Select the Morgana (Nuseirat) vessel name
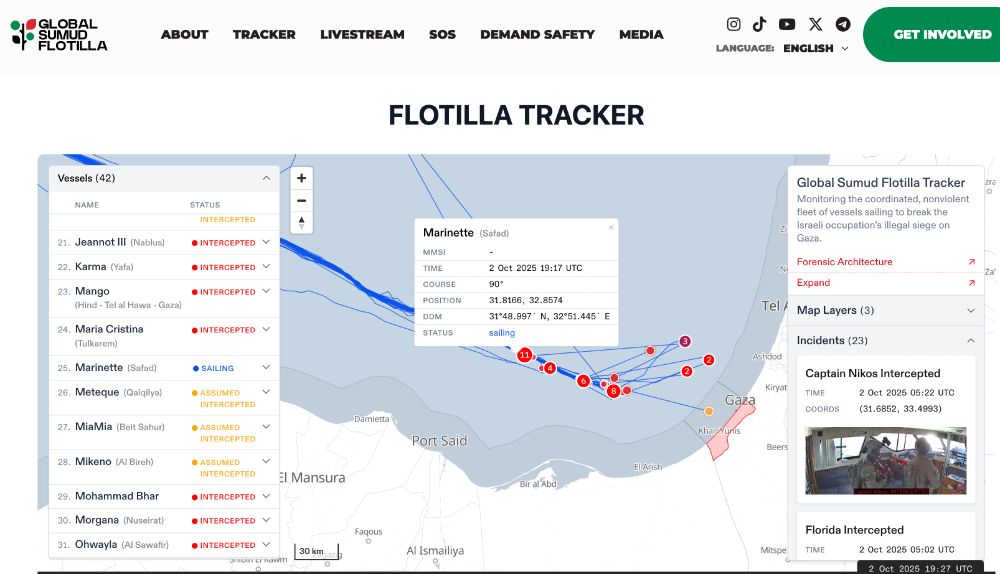This screenshot has width=1000, height=574. (x=119, y=520)
